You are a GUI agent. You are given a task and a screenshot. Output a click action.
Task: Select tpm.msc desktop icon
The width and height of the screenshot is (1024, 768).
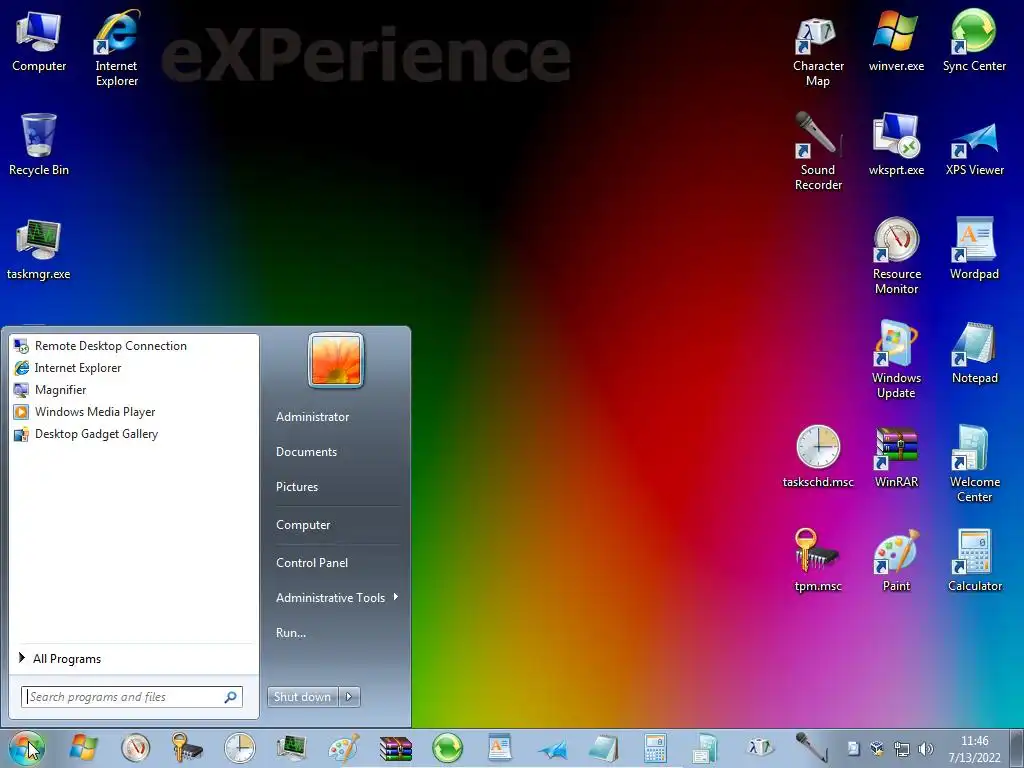click(818, 560)
